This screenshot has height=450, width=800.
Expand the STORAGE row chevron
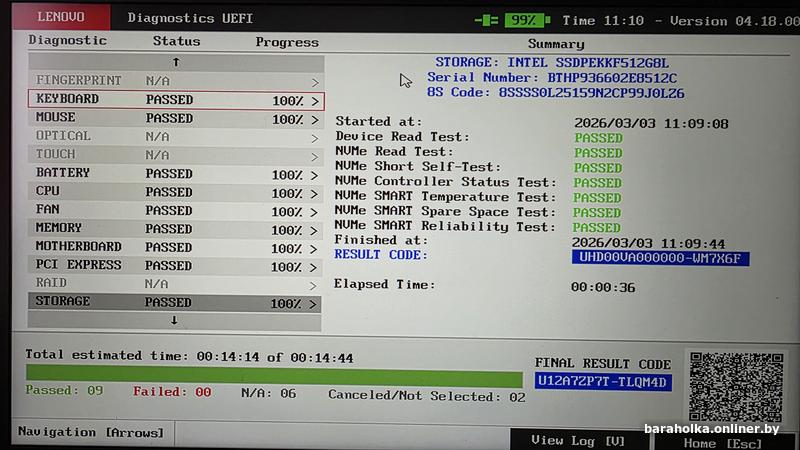click(313, 305)
